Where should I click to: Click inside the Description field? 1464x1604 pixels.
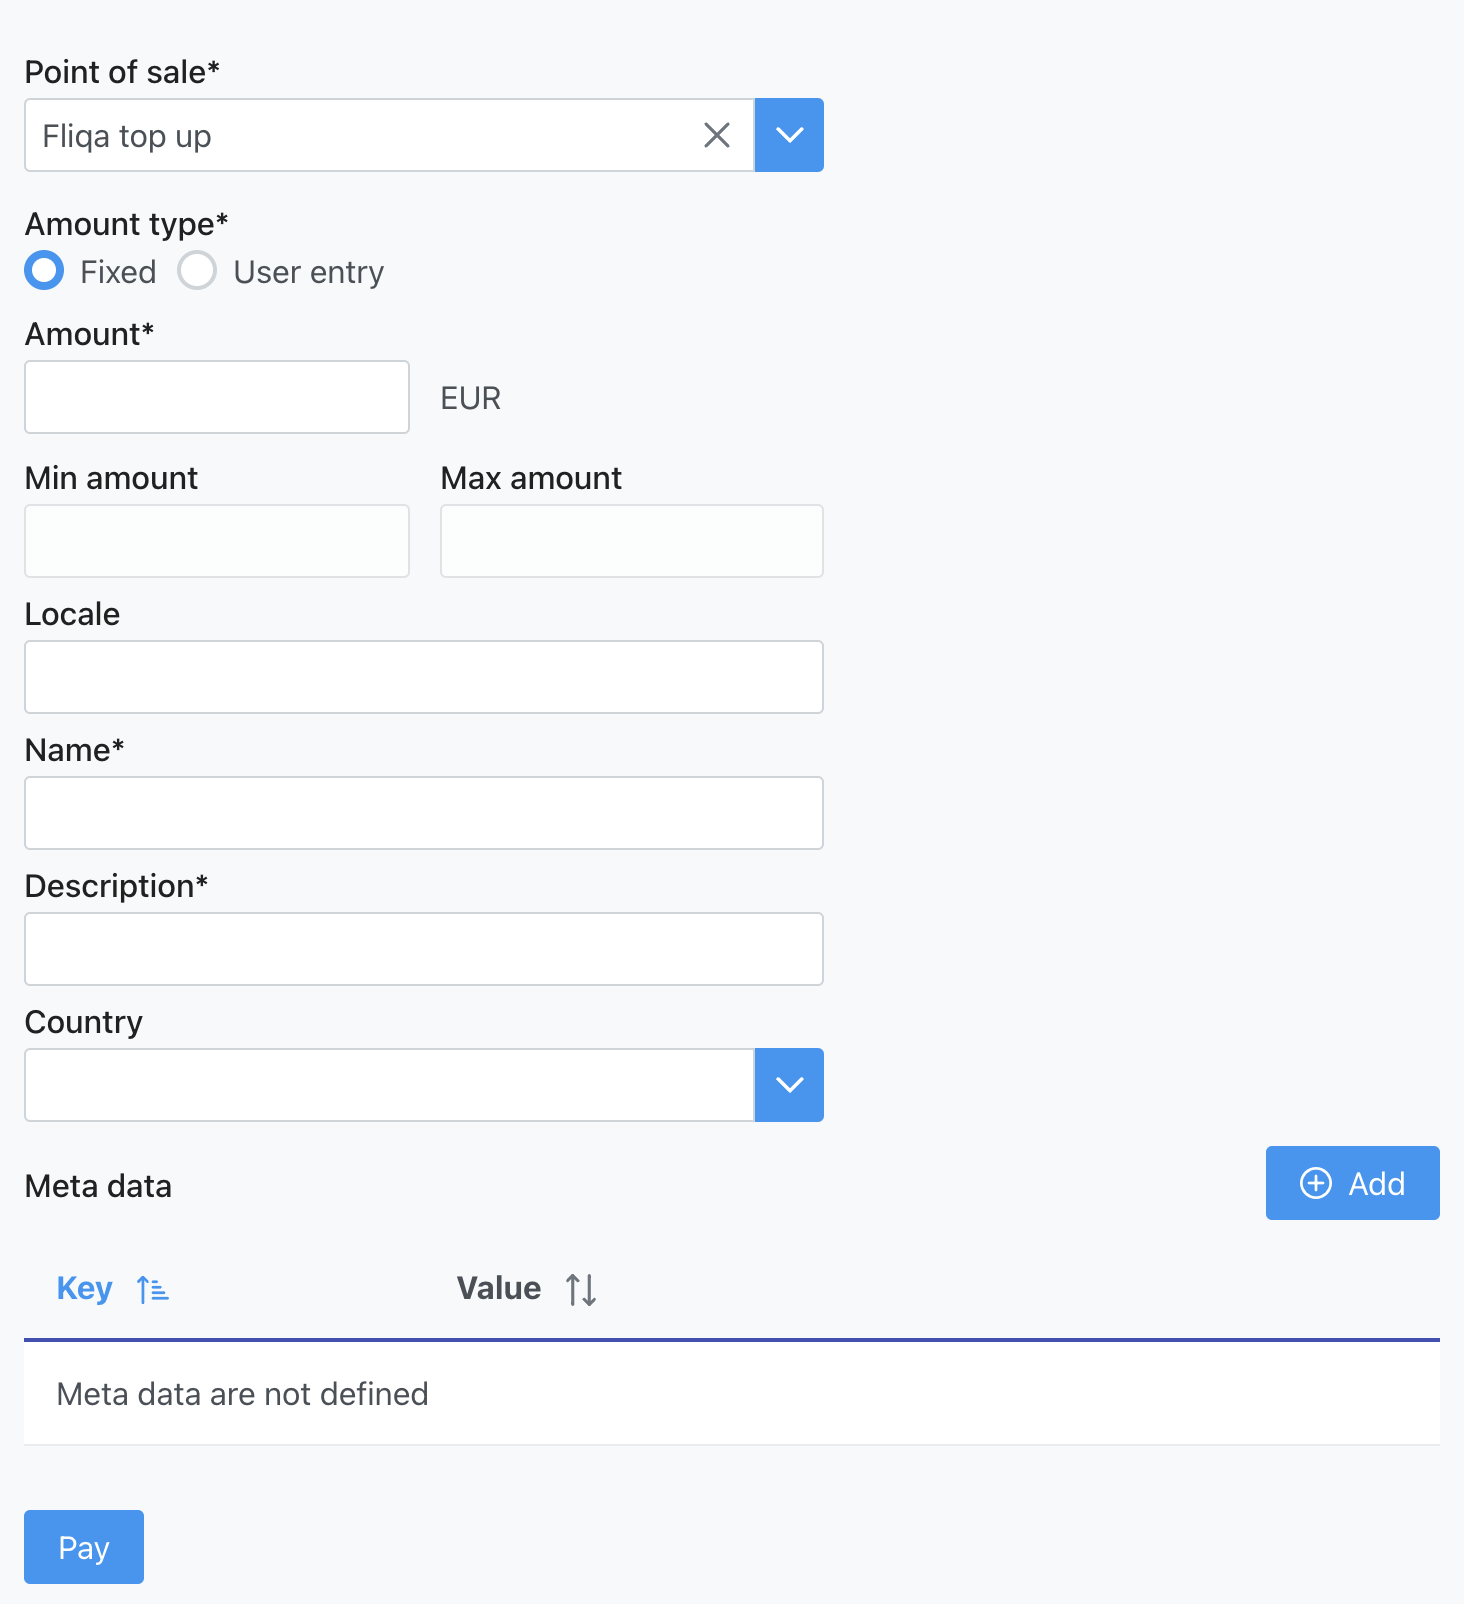[x=423, y=948]
